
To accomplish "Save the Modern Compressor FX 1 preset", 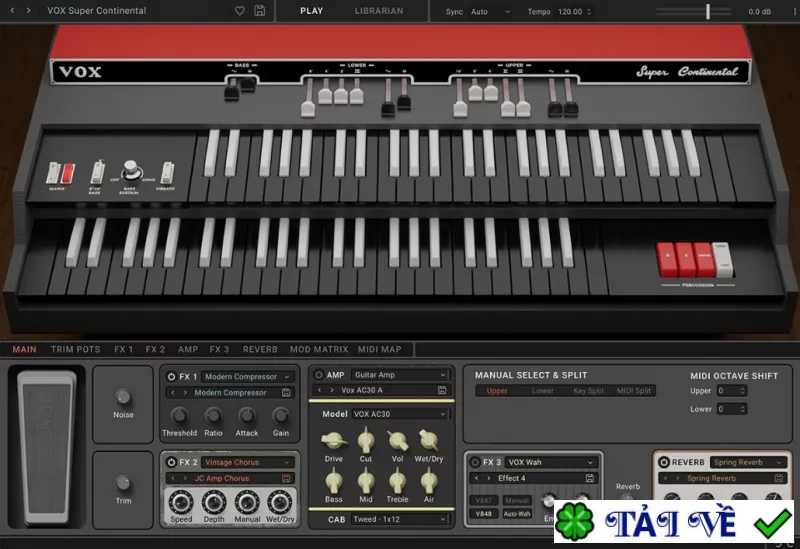I will (286, 392).
